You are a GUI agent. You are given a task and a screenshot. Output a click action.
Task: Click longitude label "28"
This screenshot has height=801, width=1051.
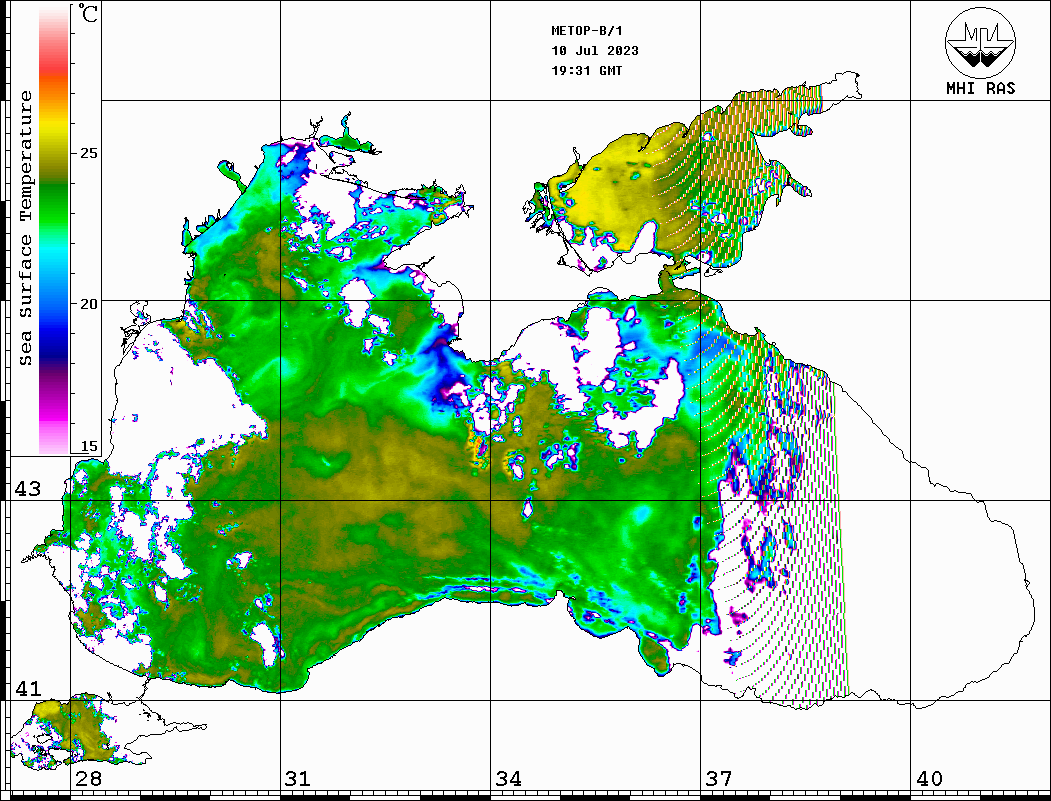coord(88,779)
